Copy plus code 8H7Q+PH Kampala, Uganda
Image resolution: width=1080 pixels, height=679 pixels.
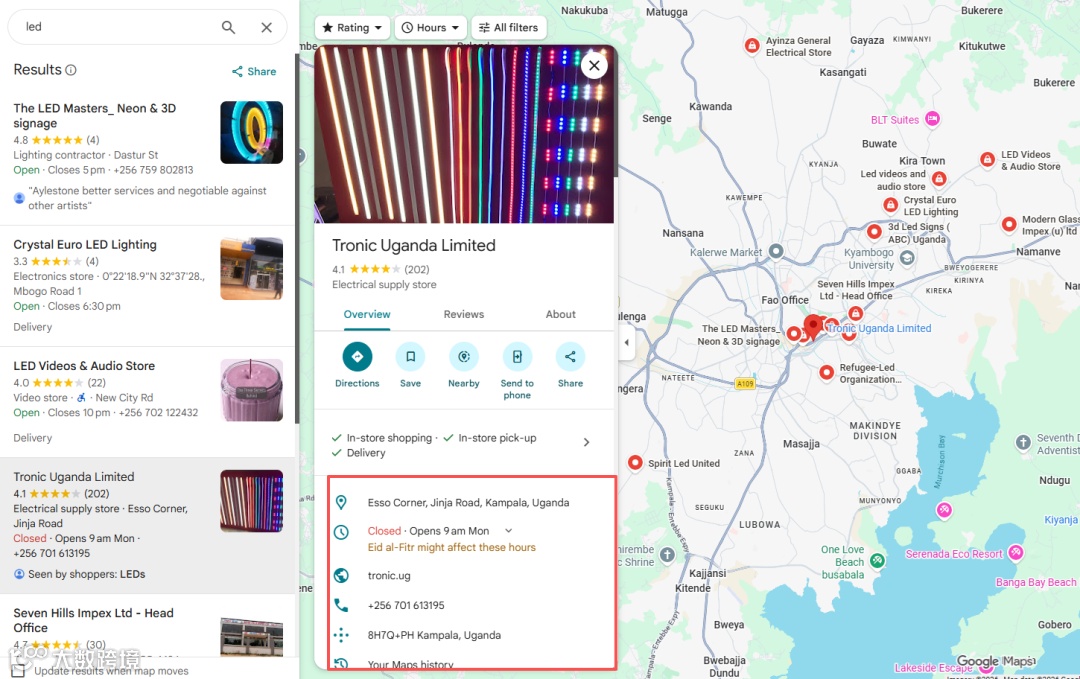click(x=434, y=635)
